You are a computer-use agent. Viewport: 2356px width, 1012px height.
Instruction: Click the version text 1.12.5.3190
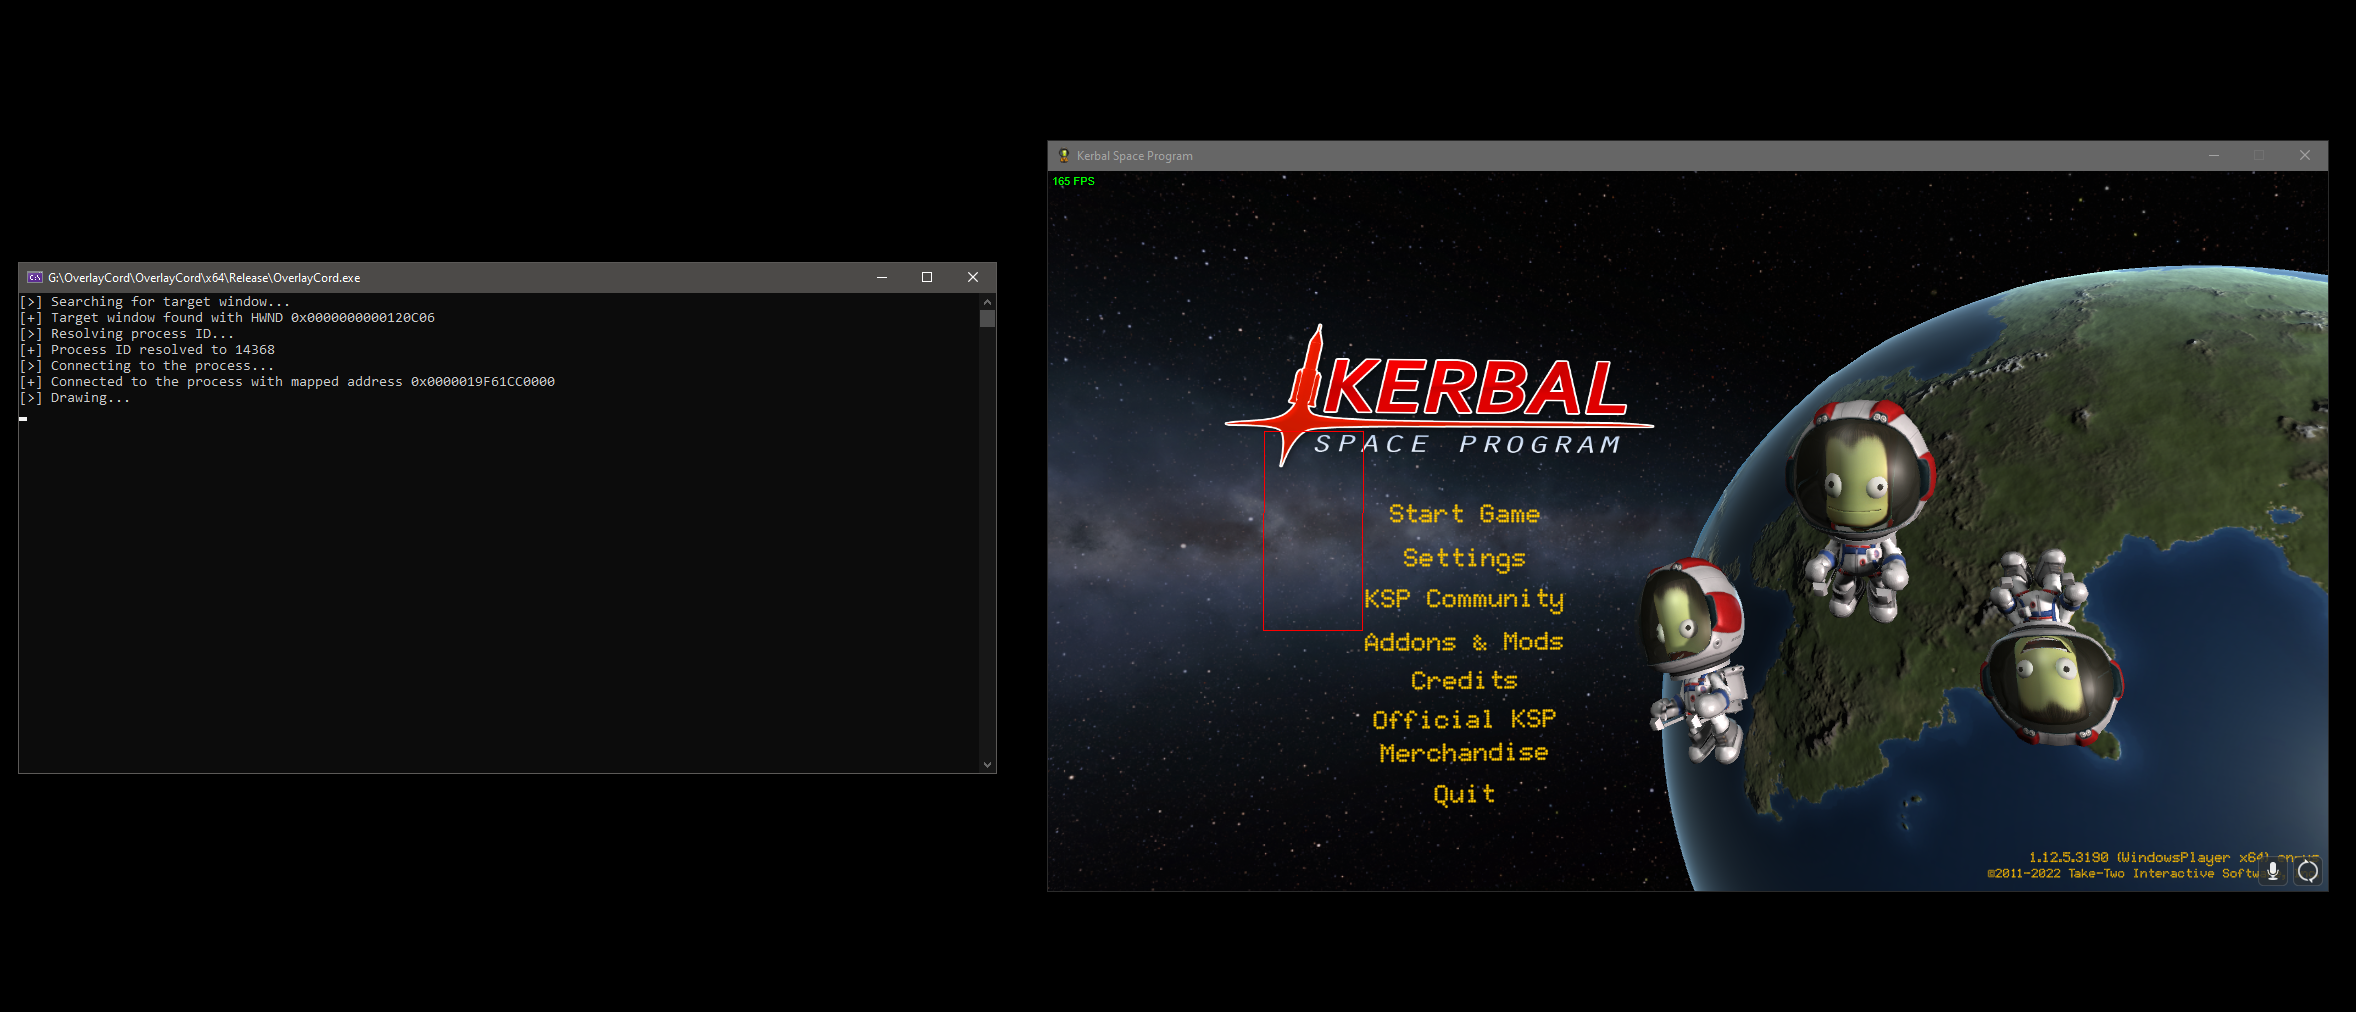click(2068, 857)
